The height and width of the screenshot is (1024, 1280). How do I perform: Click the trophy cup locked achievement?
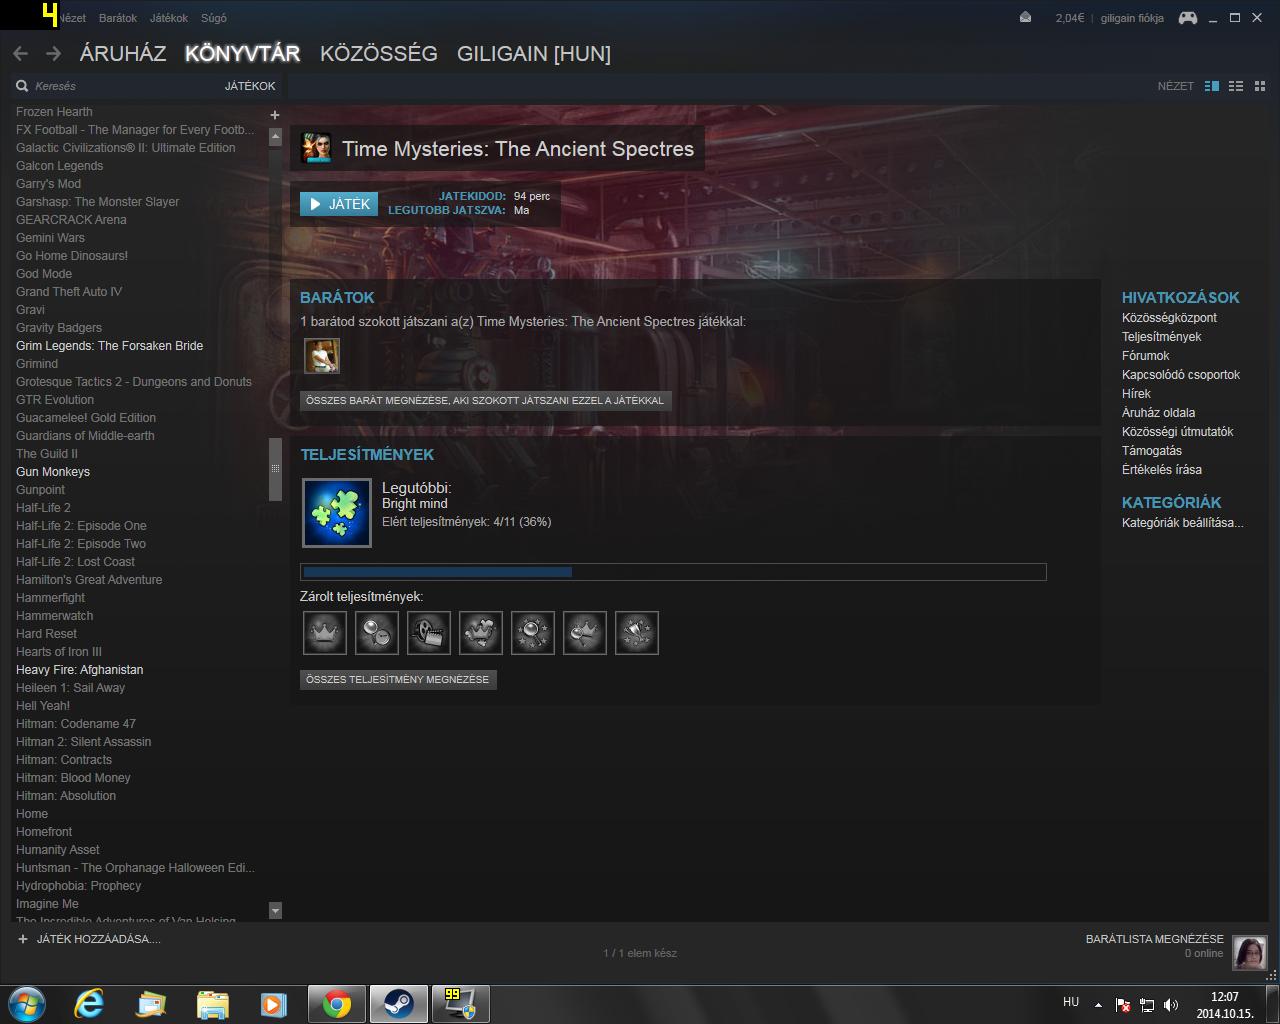pyautogui.click(x=637, y=633)
